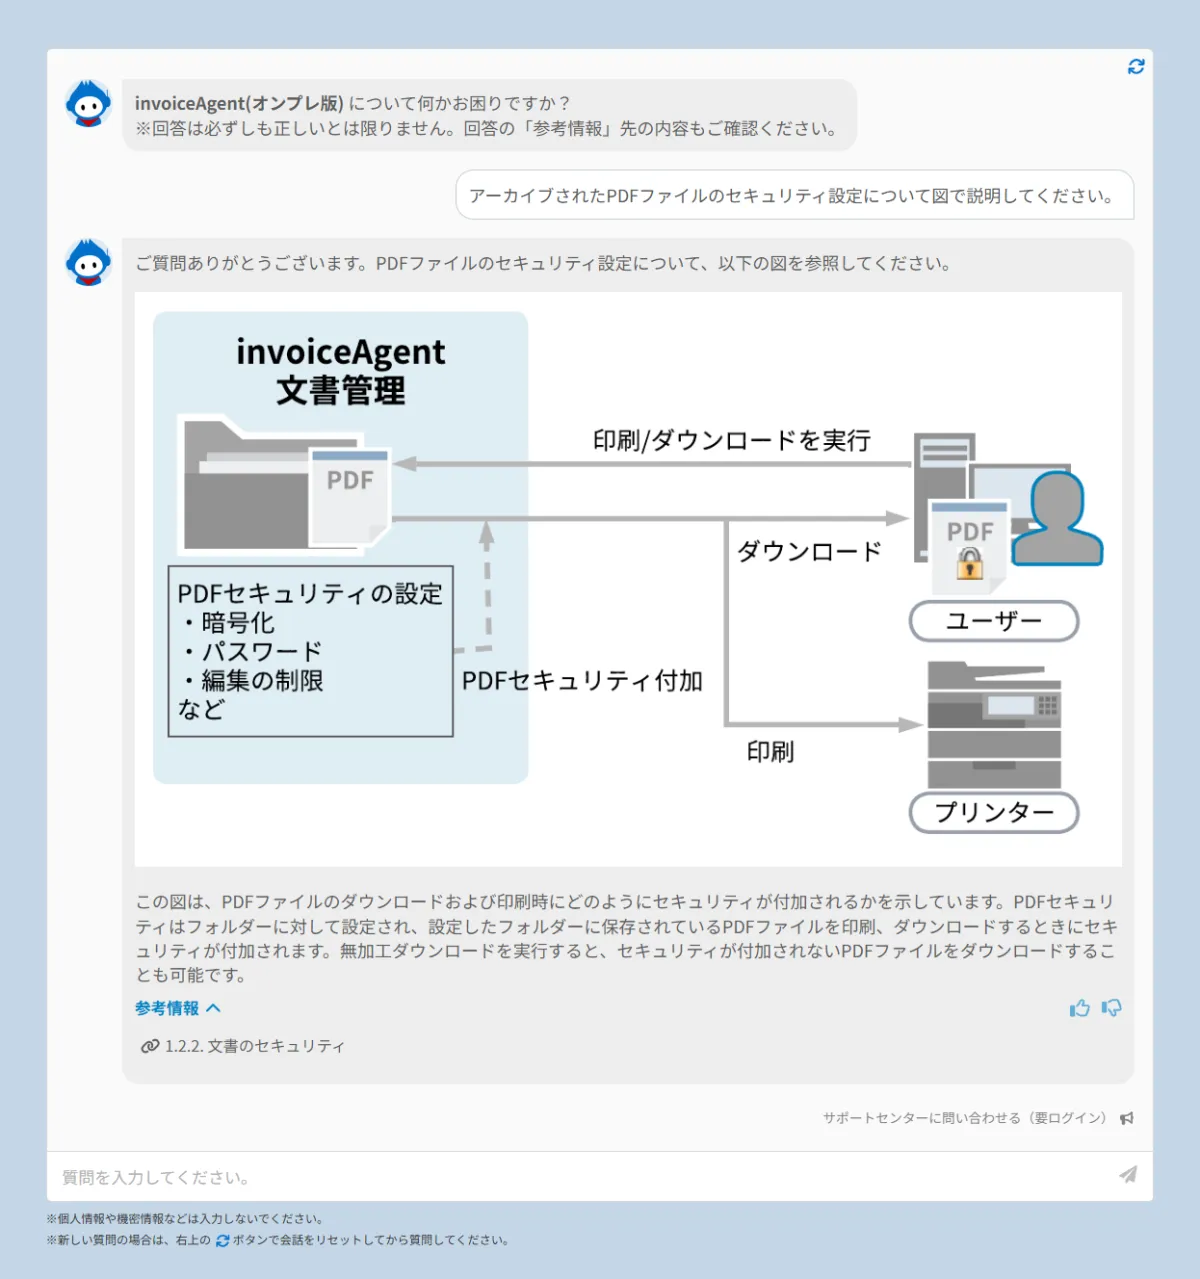Click the user silhouette in the diagram
1200x1279 pixels.
pos(1057,520)
